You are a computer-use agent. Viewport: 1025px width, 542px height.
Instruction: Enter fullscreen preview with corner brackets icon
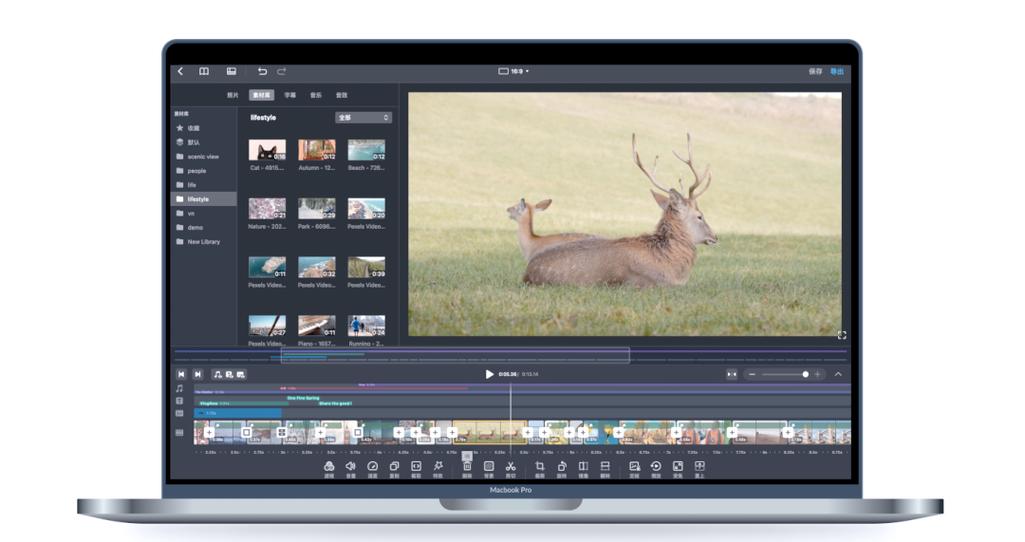point(842,335)
